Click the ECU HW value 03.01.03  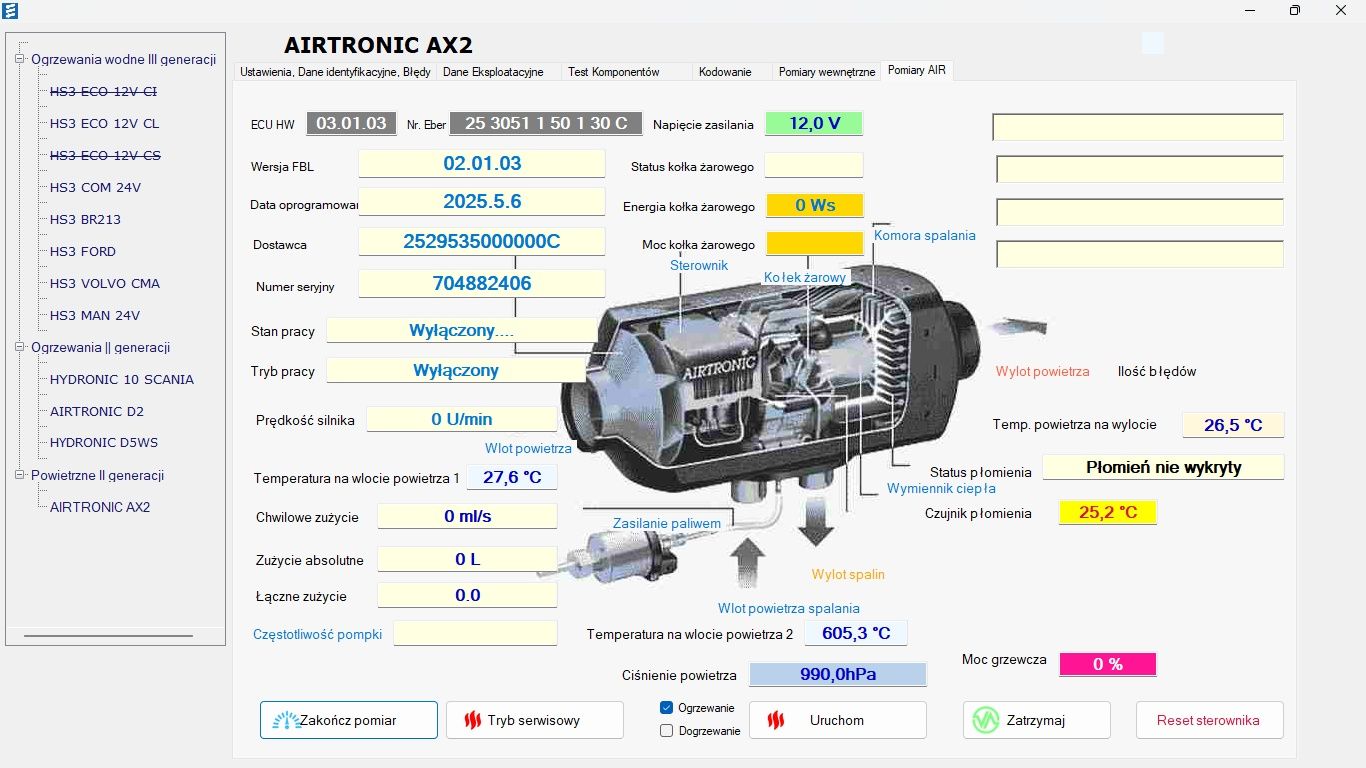[x=351, y=123]
